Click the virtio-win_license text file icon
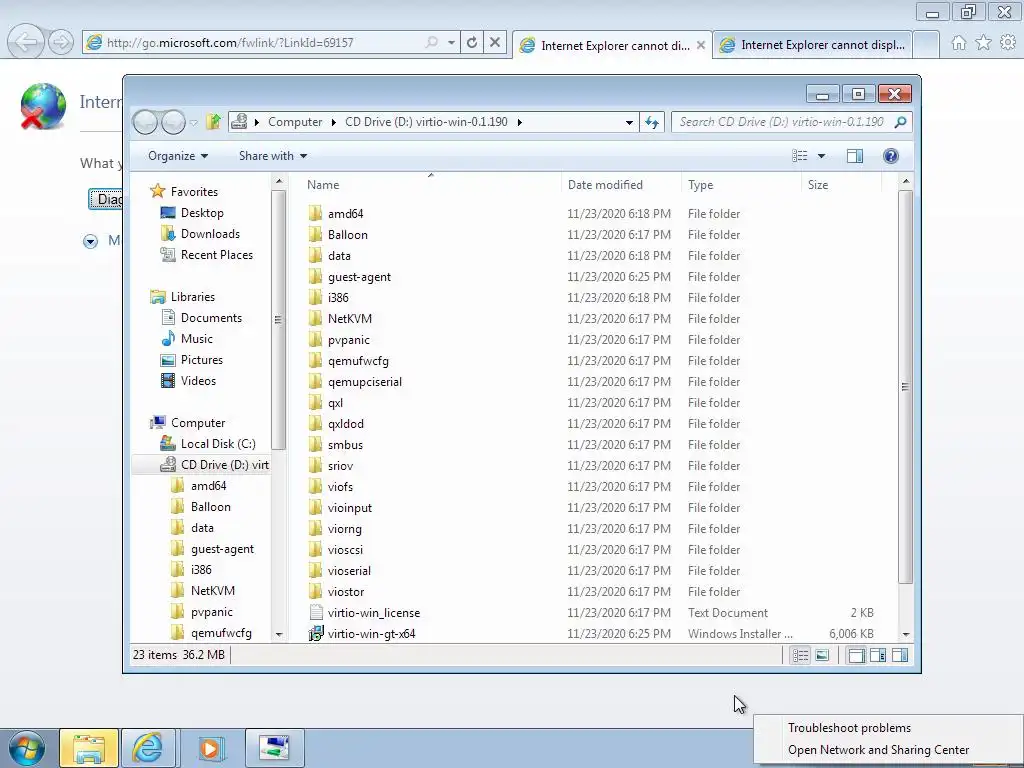This screenshot has width=1024, height=768. (316, 613)
